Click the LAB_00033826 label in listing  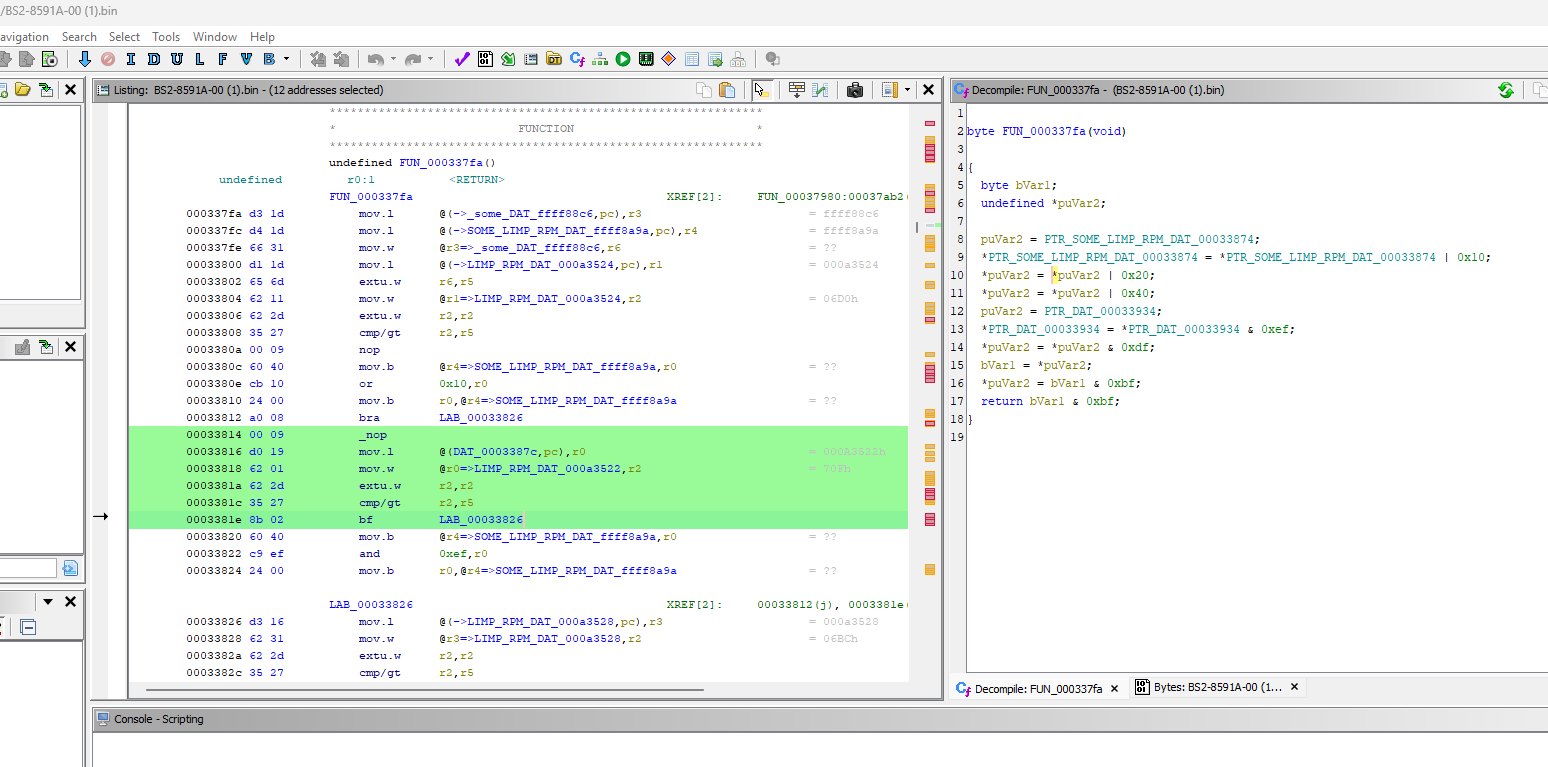(x=371, y=605)
